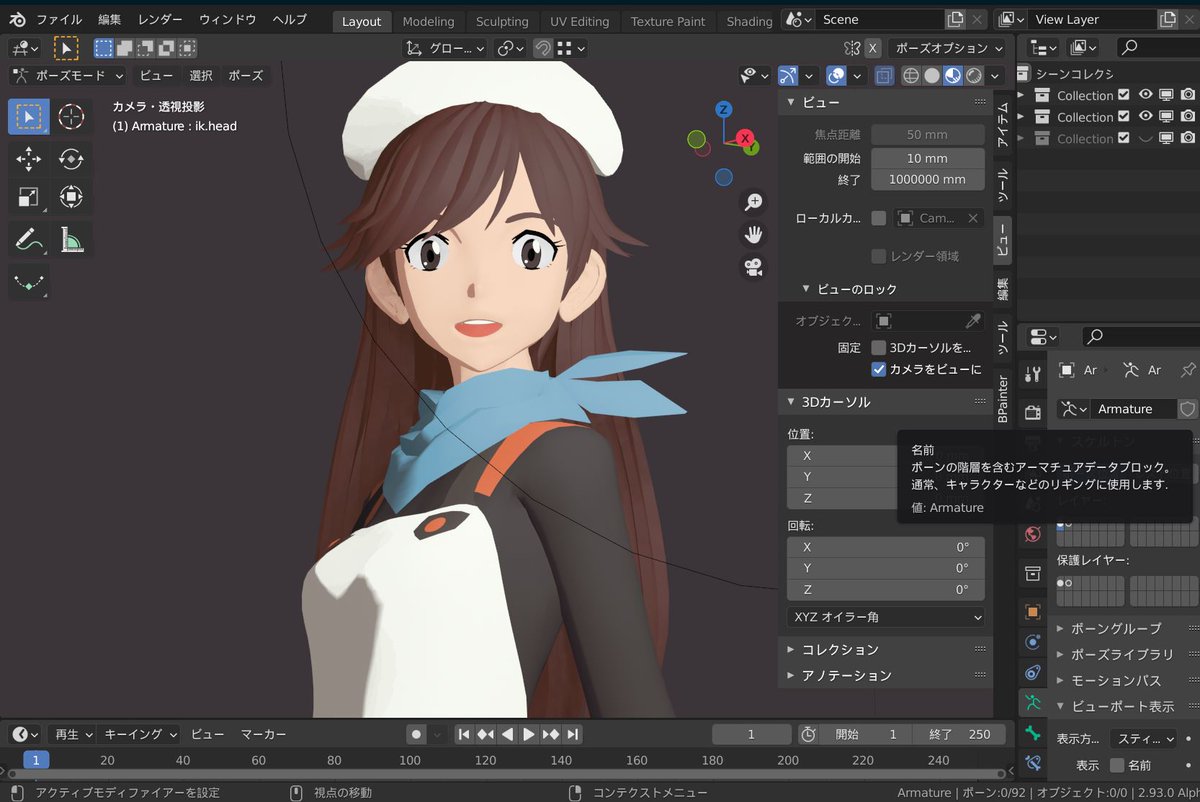Select the Rotate tool
1200x802 pixels.
(71, 158)
